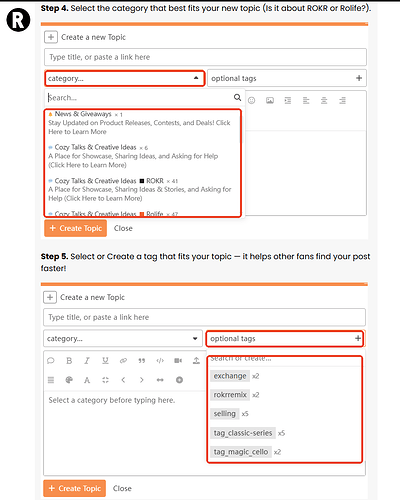Expand the category dropdown in Step 5
Image resolution: width=400 pixels, height=500 pixels.
pyautogui.click(x=123, y=339)
